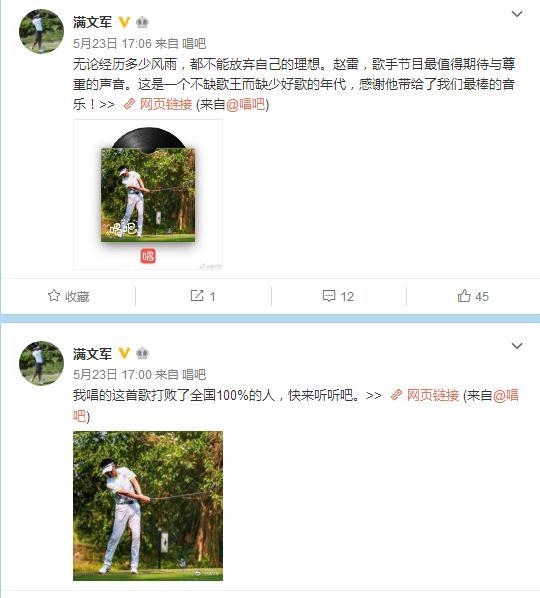Expand the first post's chevron menu
The image size is (540, 598).
[517, 14]
